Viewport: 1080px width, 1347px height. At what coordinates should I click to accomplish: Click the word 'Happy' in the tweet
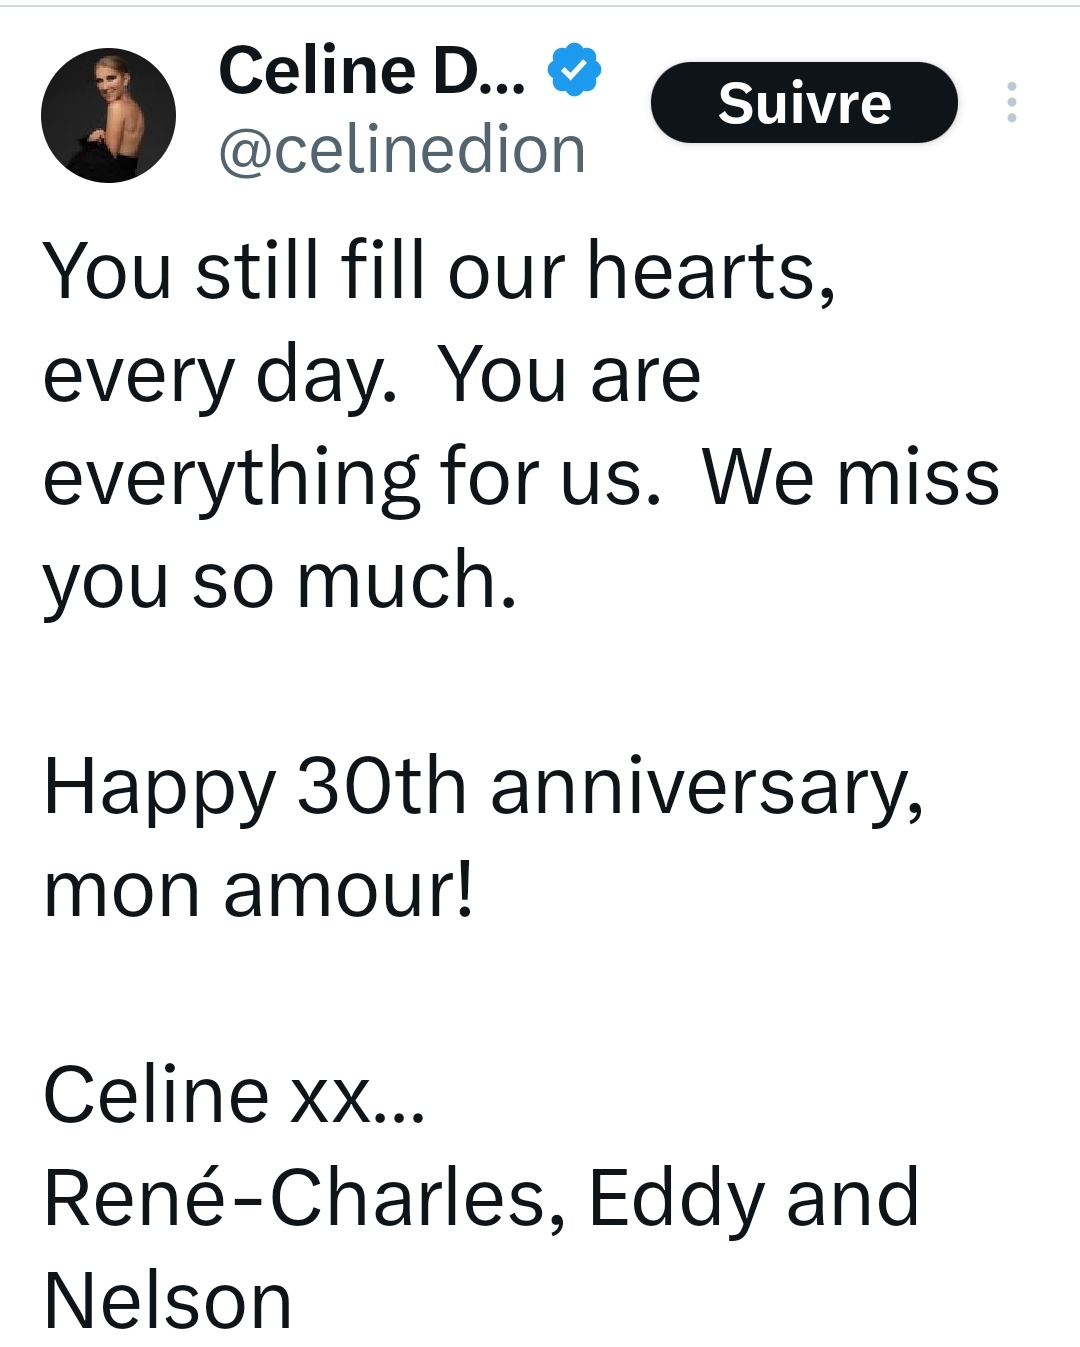point(159,787)
